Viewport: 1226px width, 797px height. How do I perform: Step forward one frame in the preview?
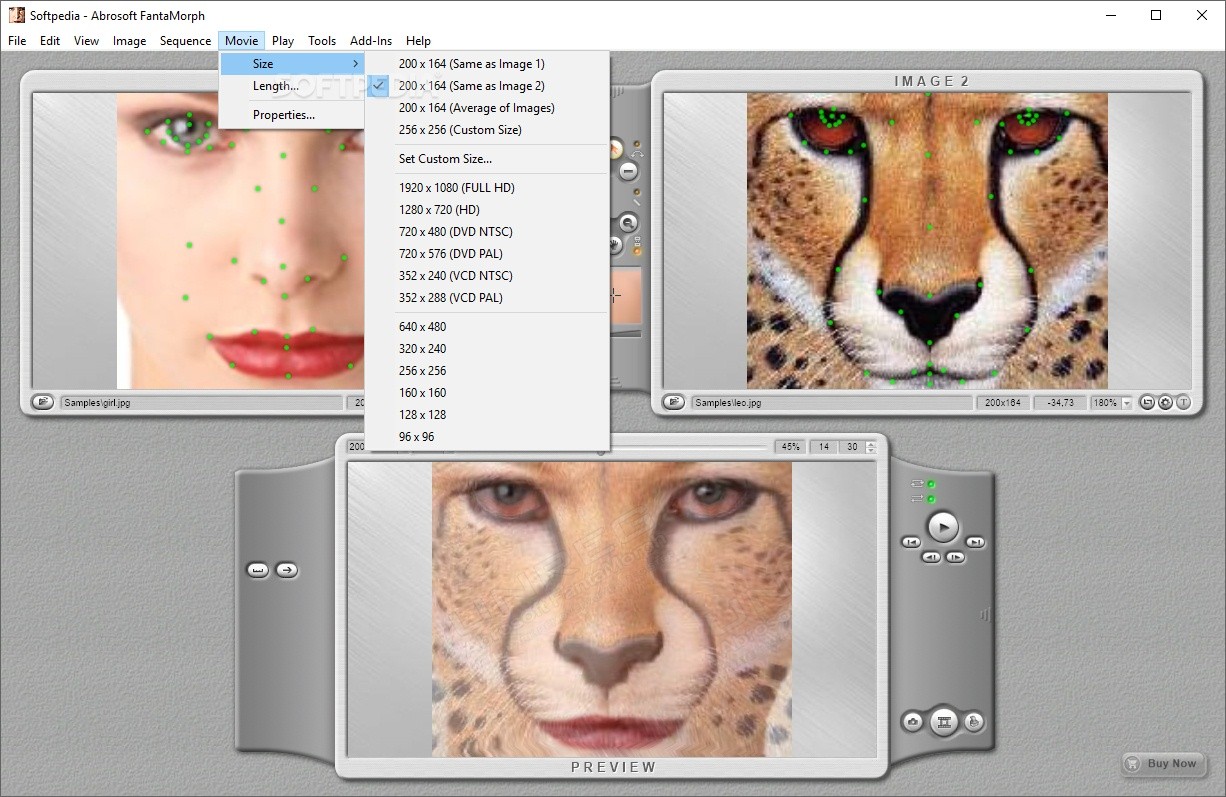click(955, 557)
